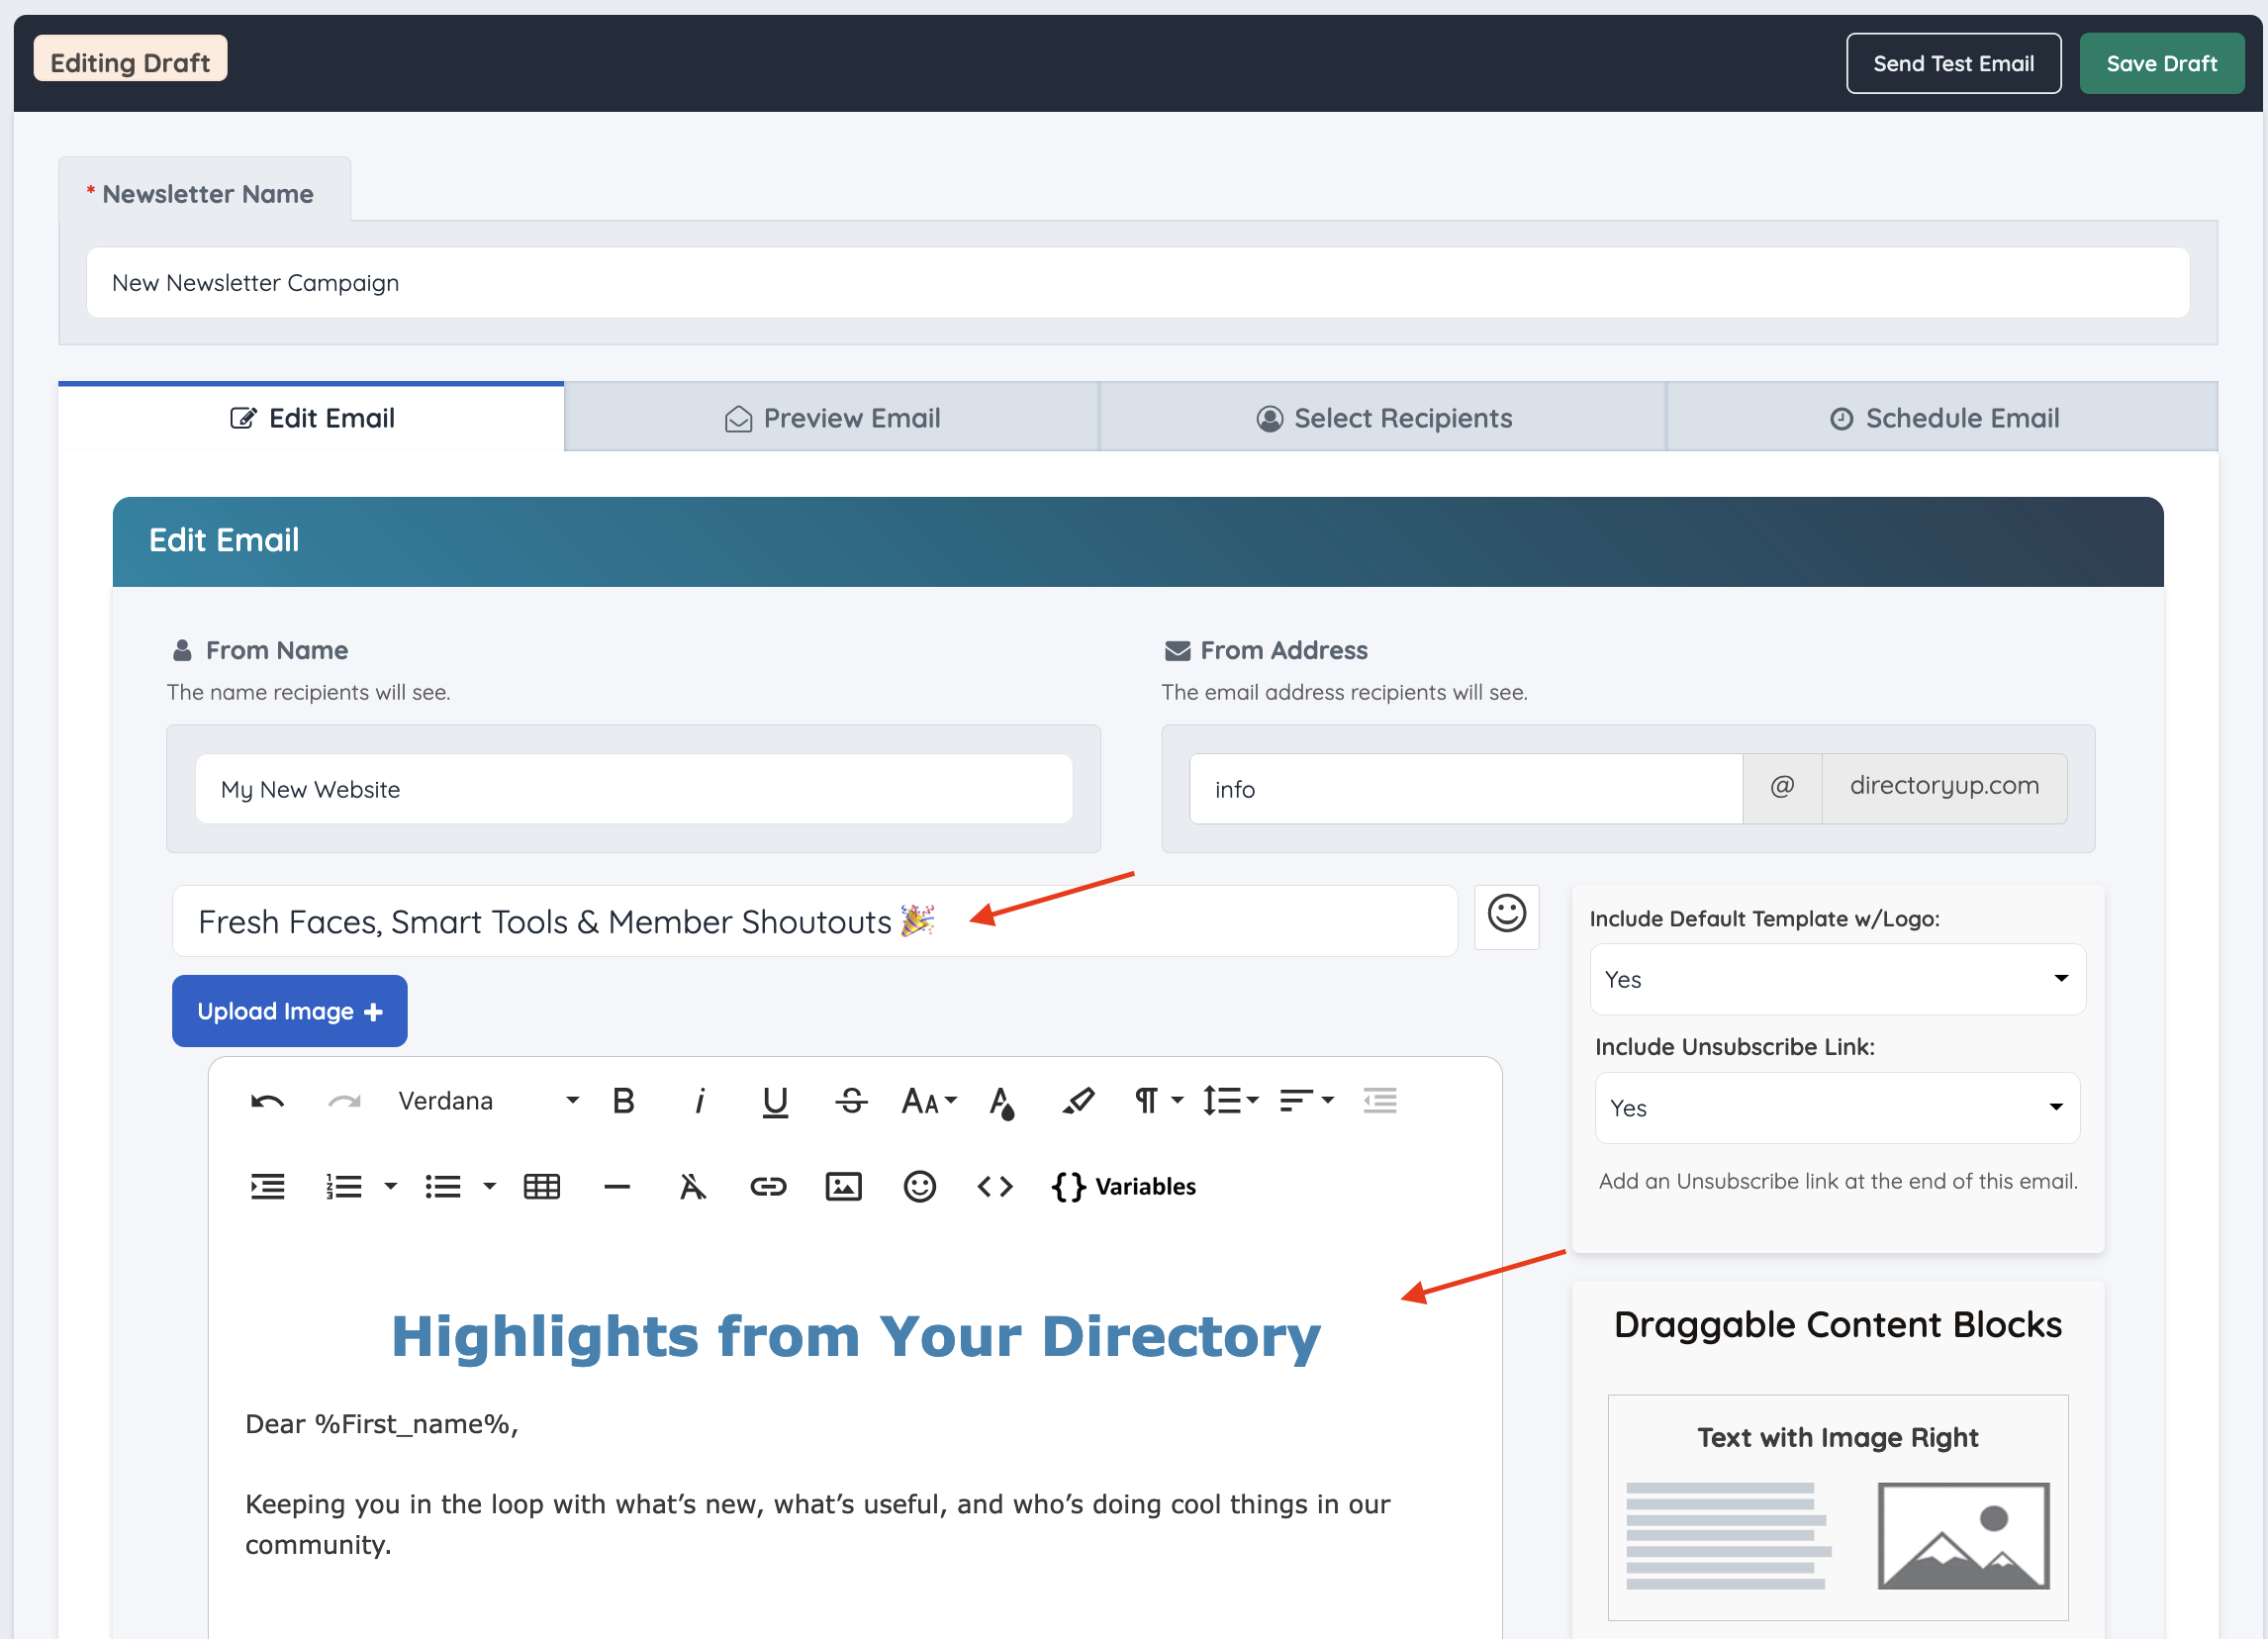The width and height of the screenshot is (2268, 1639).
Task: Insert a table in editor
Action: [x=542, y=1187]
